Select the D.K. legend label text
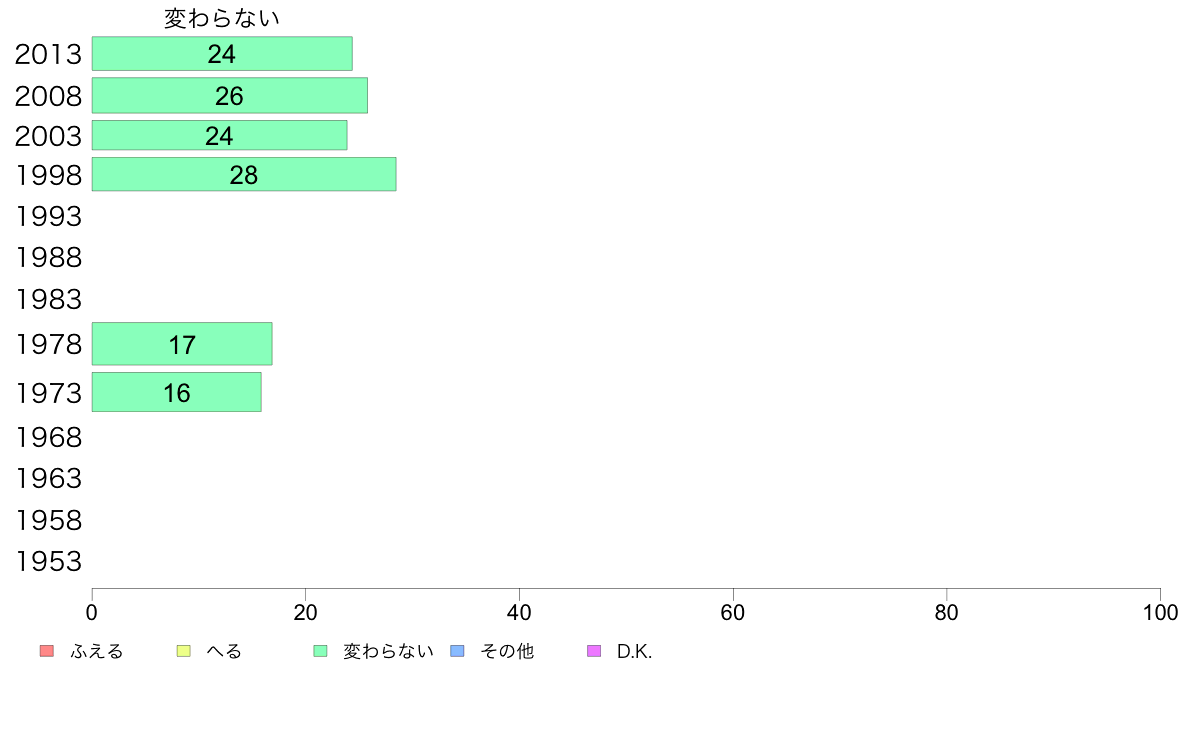The height and width of the screenshot is (736, 1188). pyautogui.click(x=634, y=651)
